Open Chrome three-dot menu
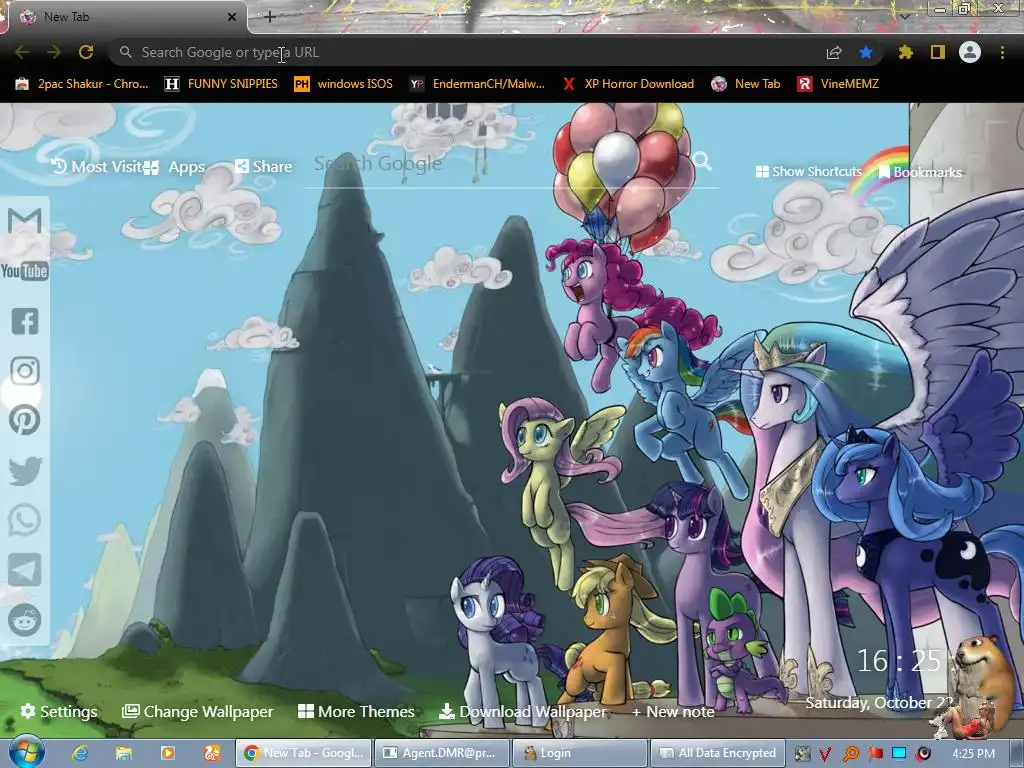The width and height of the screenshot is (1024, 768). [1002, 52]
